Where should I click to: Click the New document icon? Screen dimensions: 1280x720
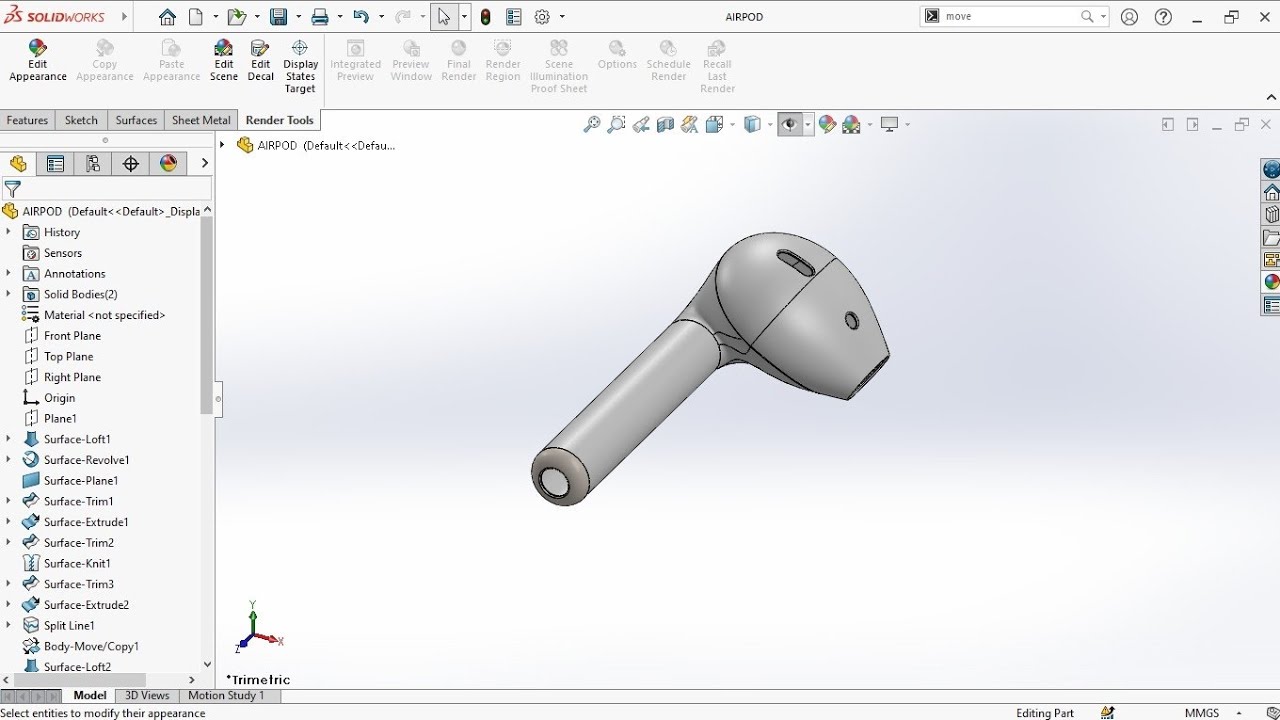pyautogui.click(x=196, y=17)
